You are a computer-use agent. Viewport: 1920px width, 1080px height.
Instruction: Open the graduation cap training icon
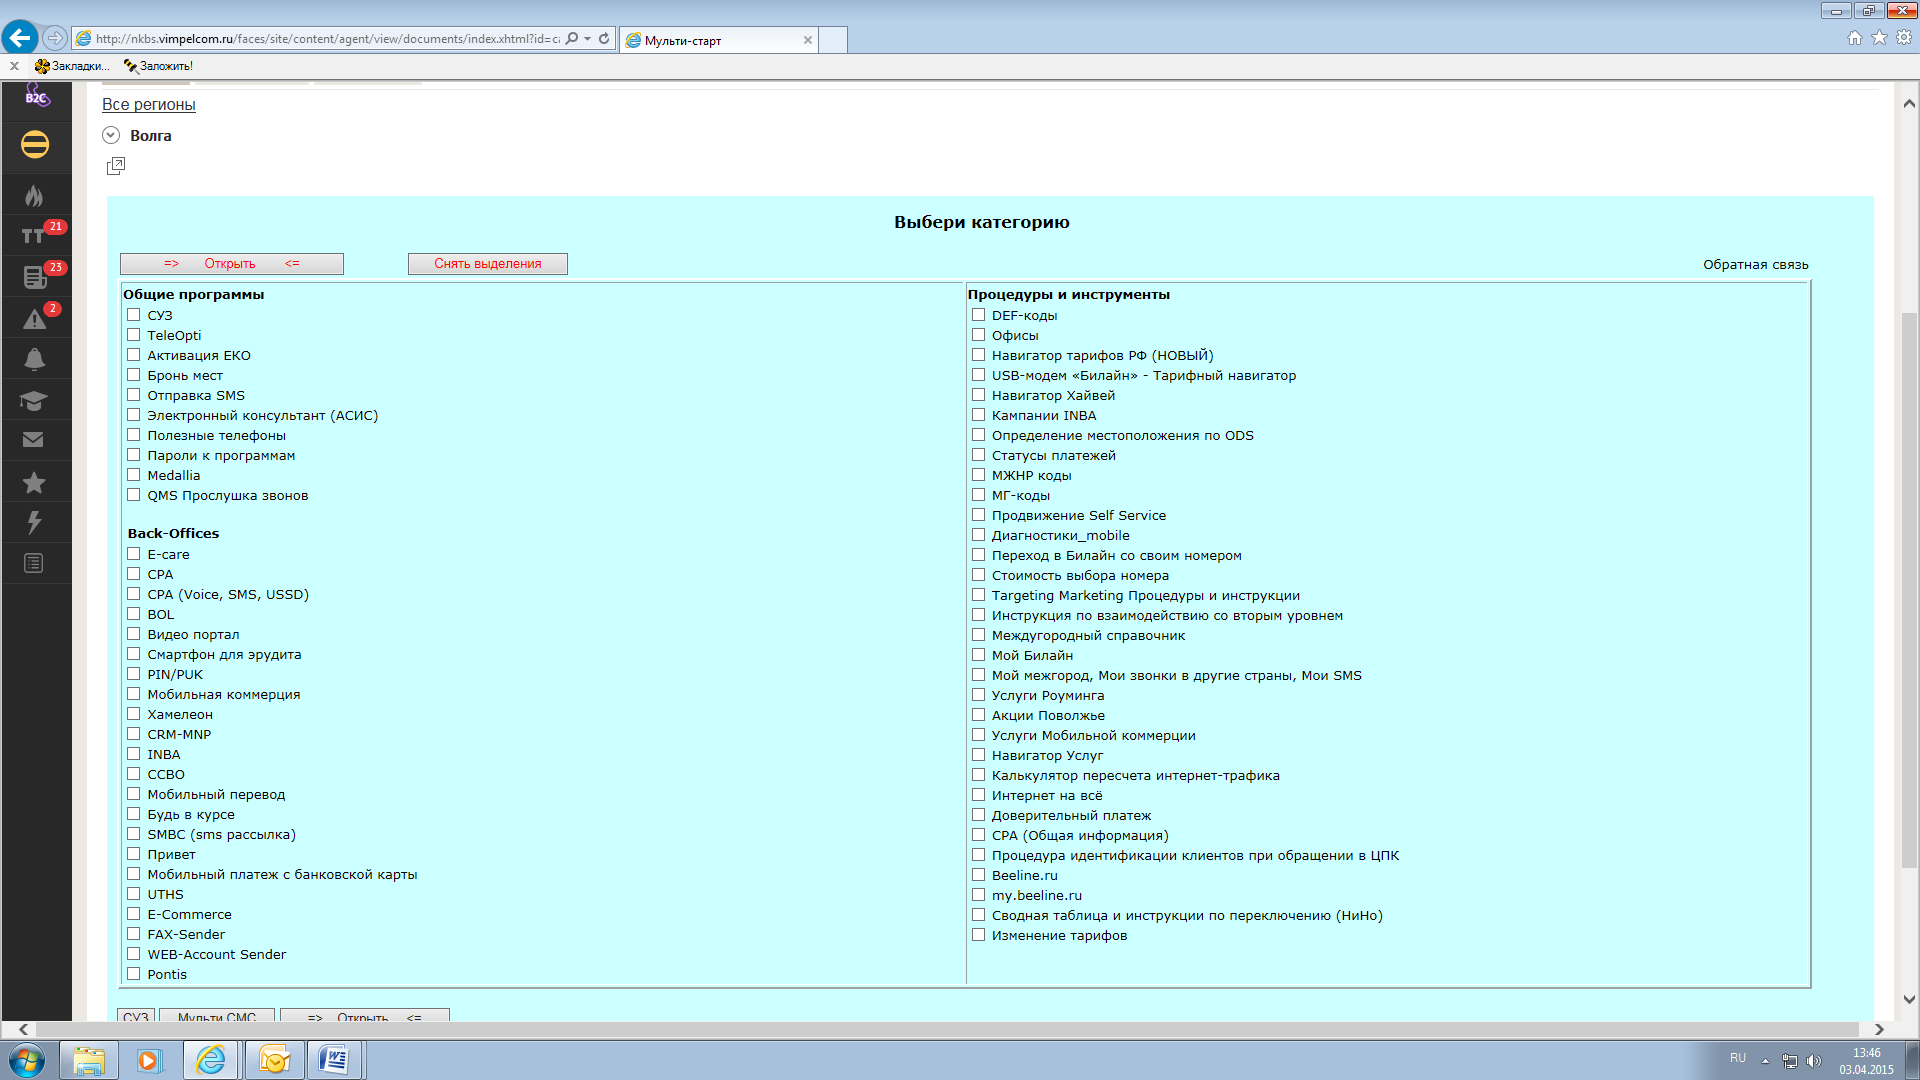coord(34,400)
